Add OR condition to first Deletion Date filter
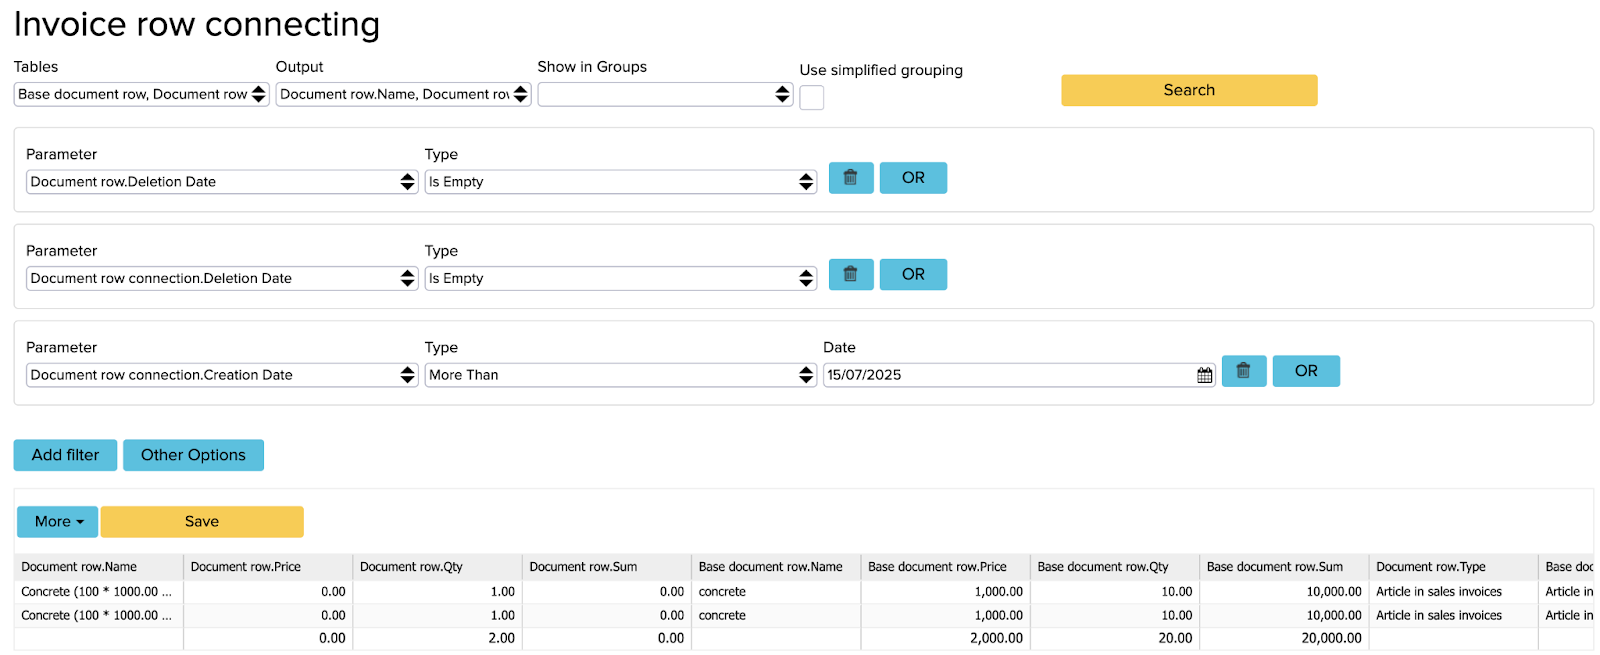The image size is (1600, 655). [912, 178]
